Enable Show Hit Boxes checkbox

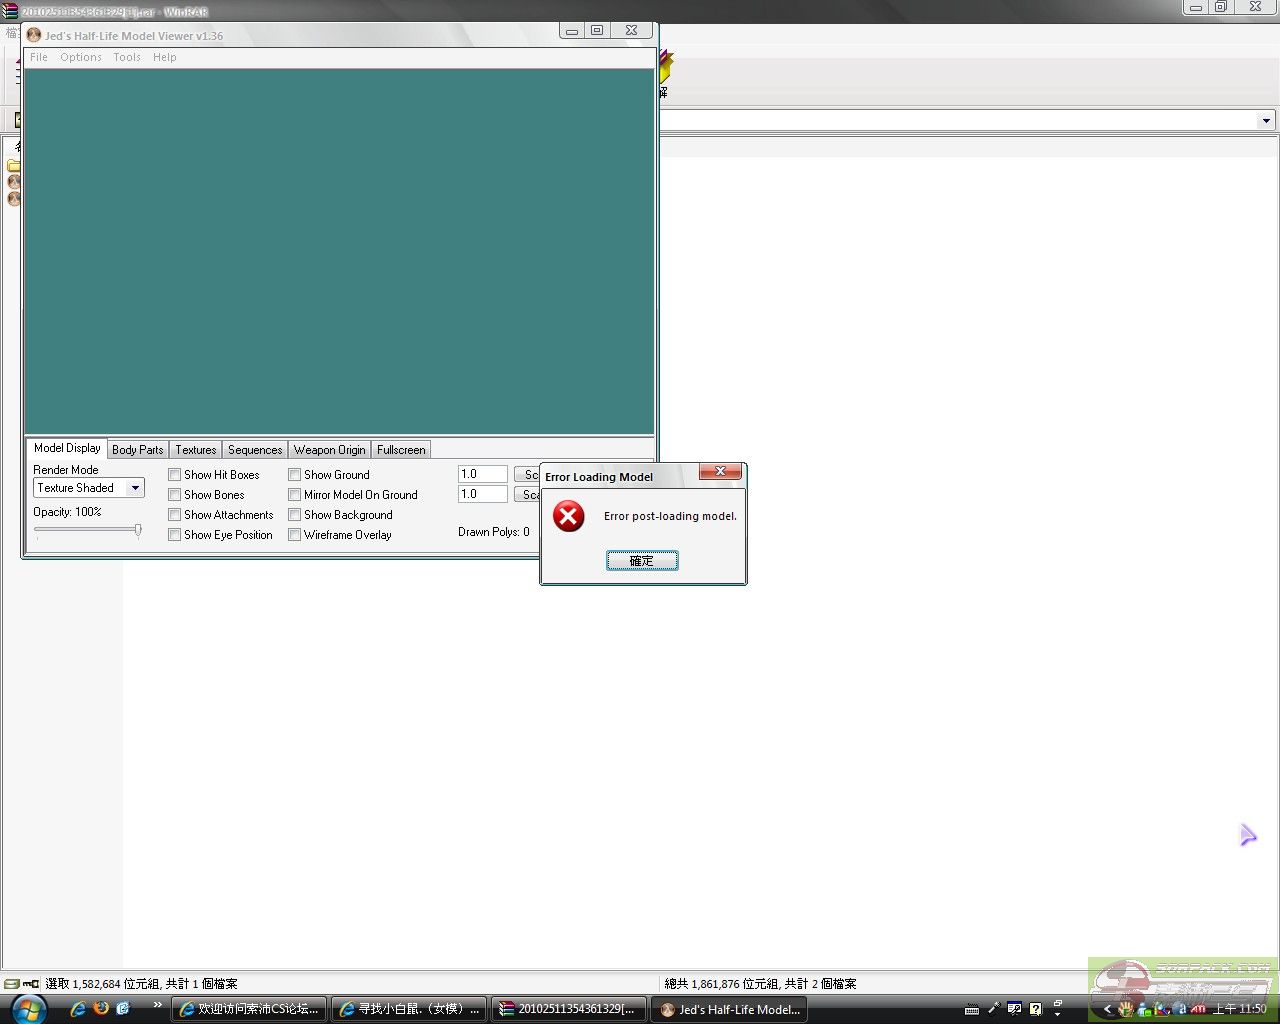point(175,475)
